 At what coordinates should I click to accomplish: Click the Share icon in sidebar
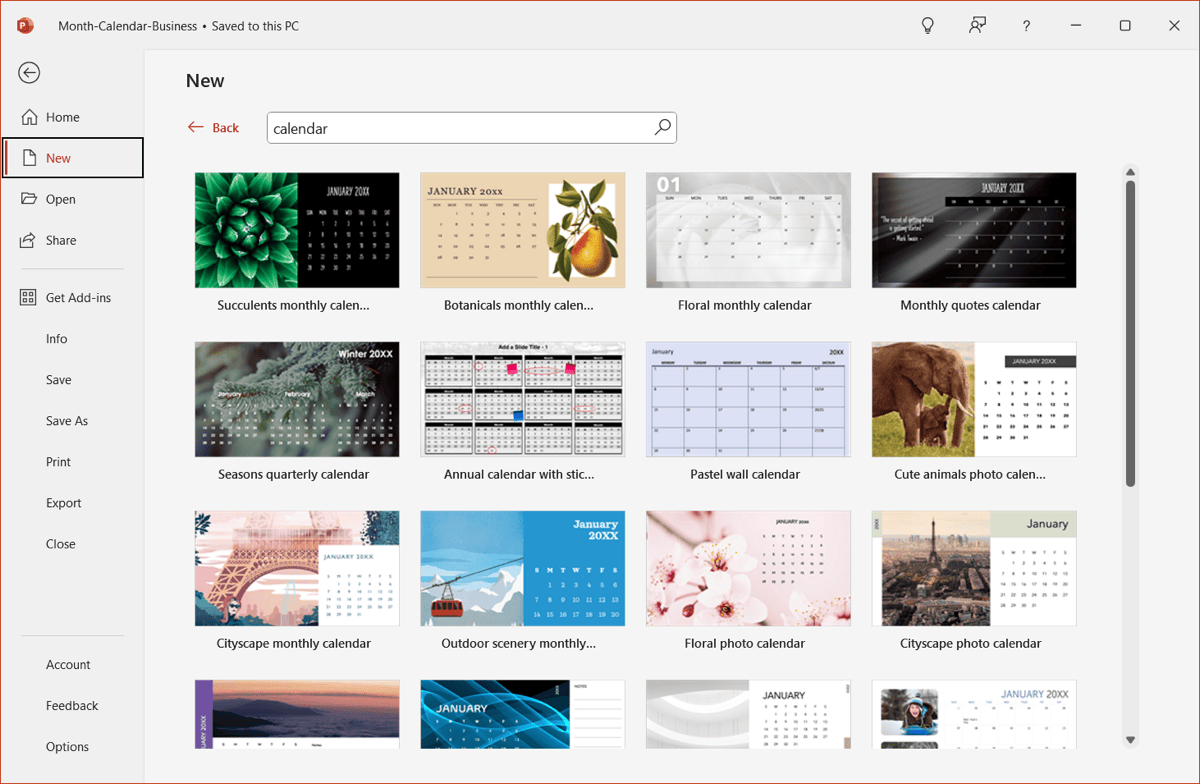pos(29,240)
